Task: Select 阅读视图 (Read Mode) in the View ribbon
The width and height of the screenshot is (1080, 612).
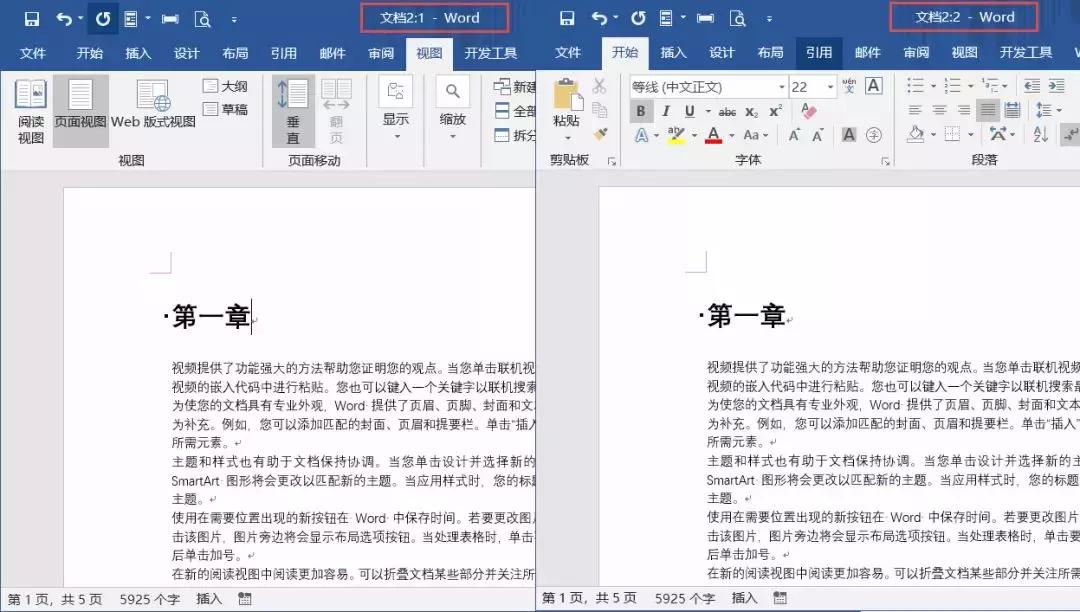Action: click(x=30, y=110)
